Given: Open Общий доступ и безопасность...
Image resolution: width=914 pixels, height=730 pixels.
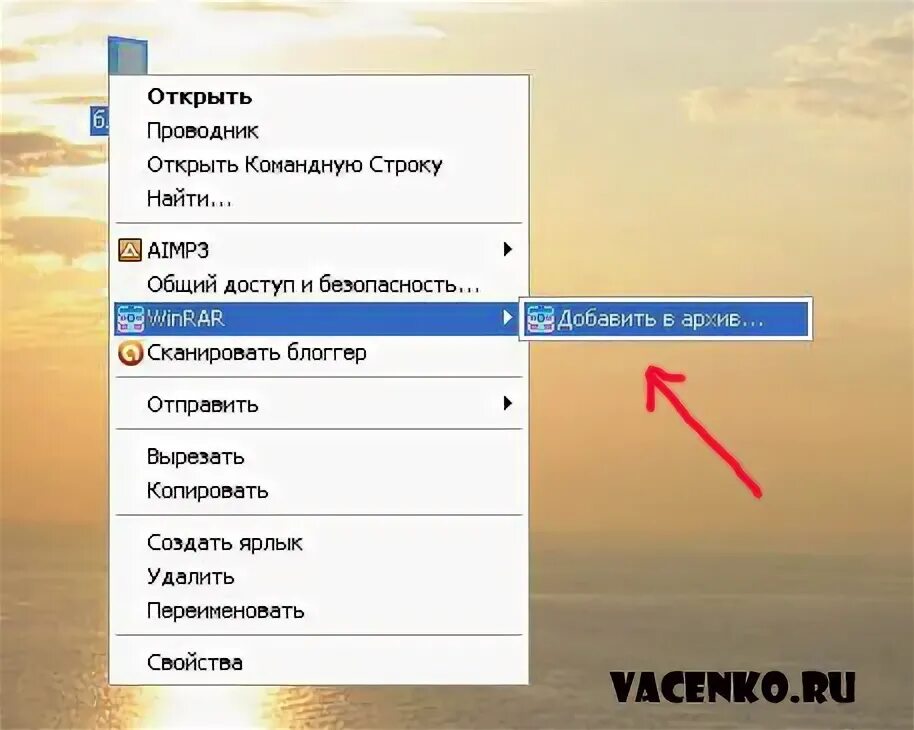Looking at the screenshot, I should [313, 285].
